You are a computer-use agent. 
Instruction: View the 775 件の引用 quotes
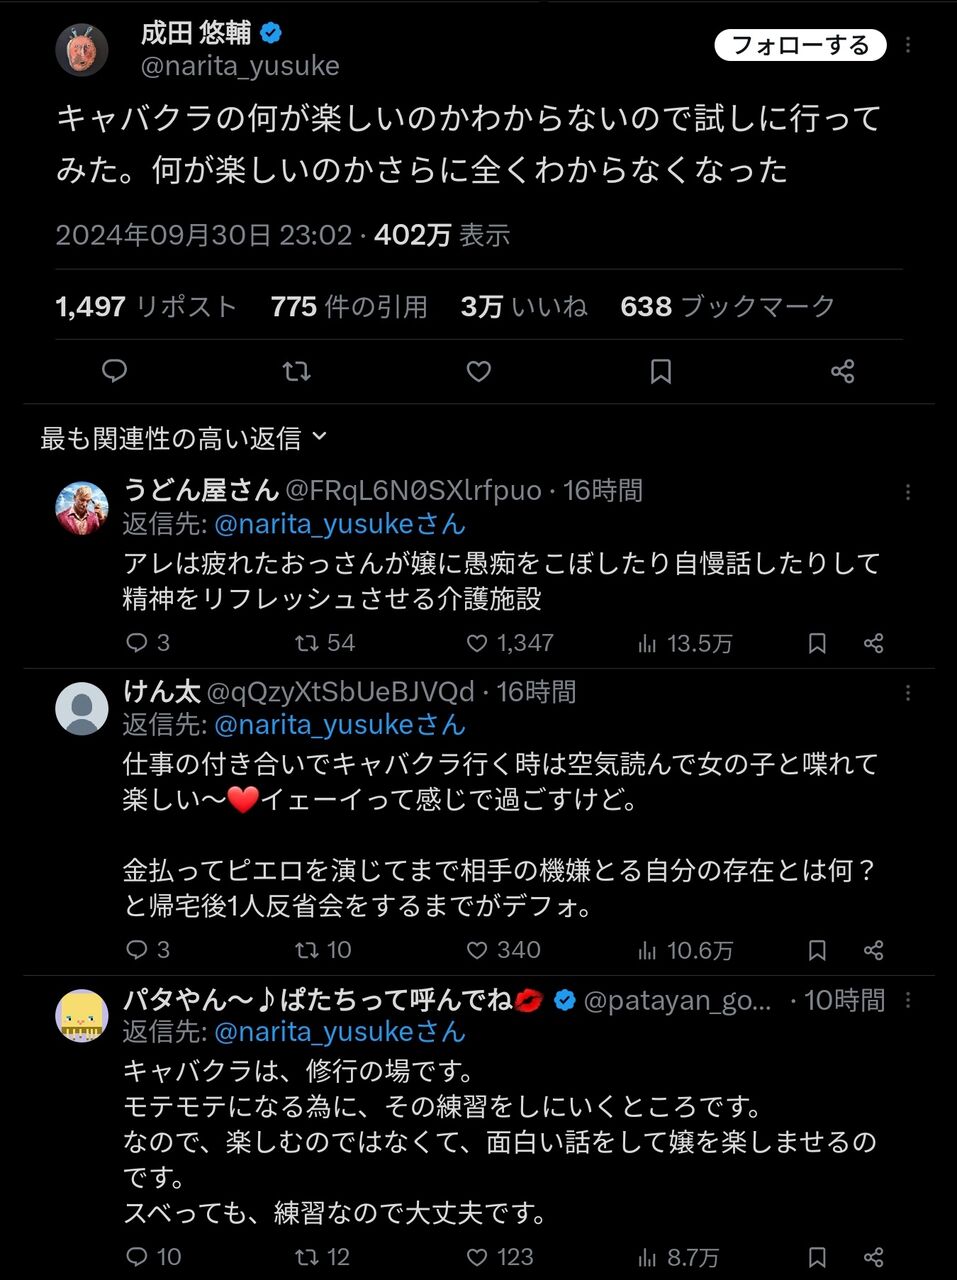[x=349, y=306]
